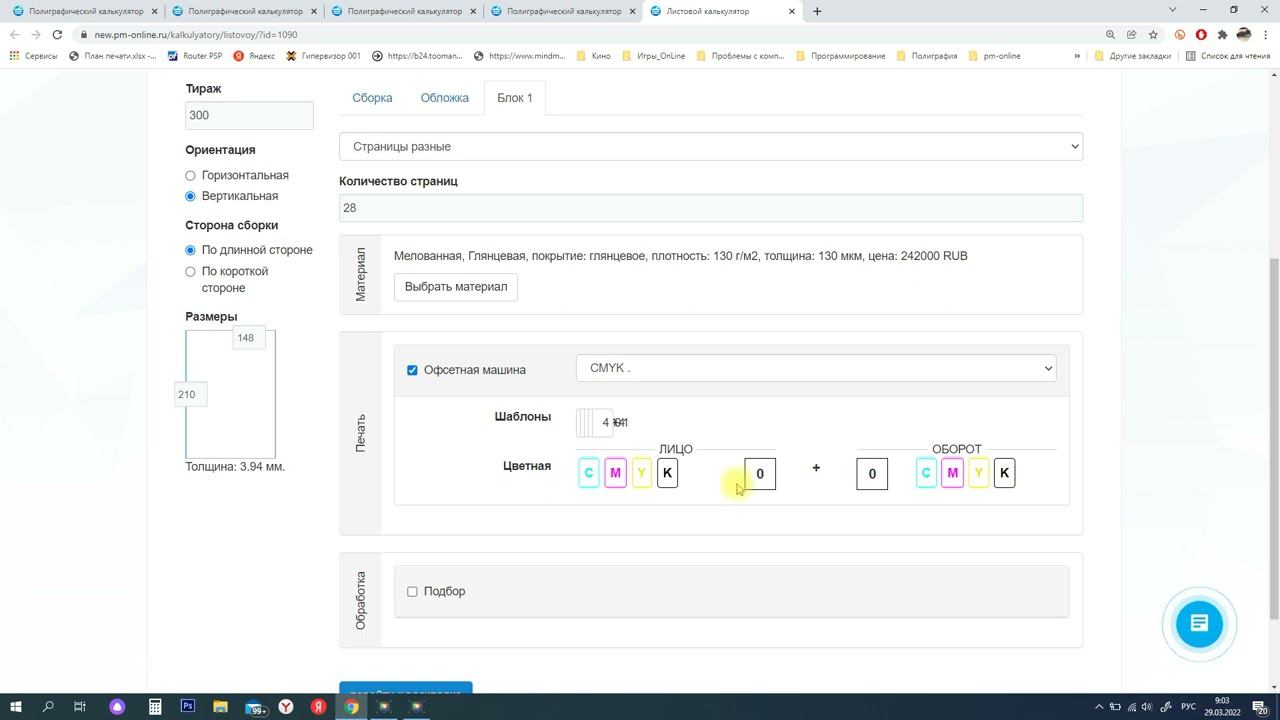Open the Router PSP bookmark
1280x720 pixels.
[194, 56]
